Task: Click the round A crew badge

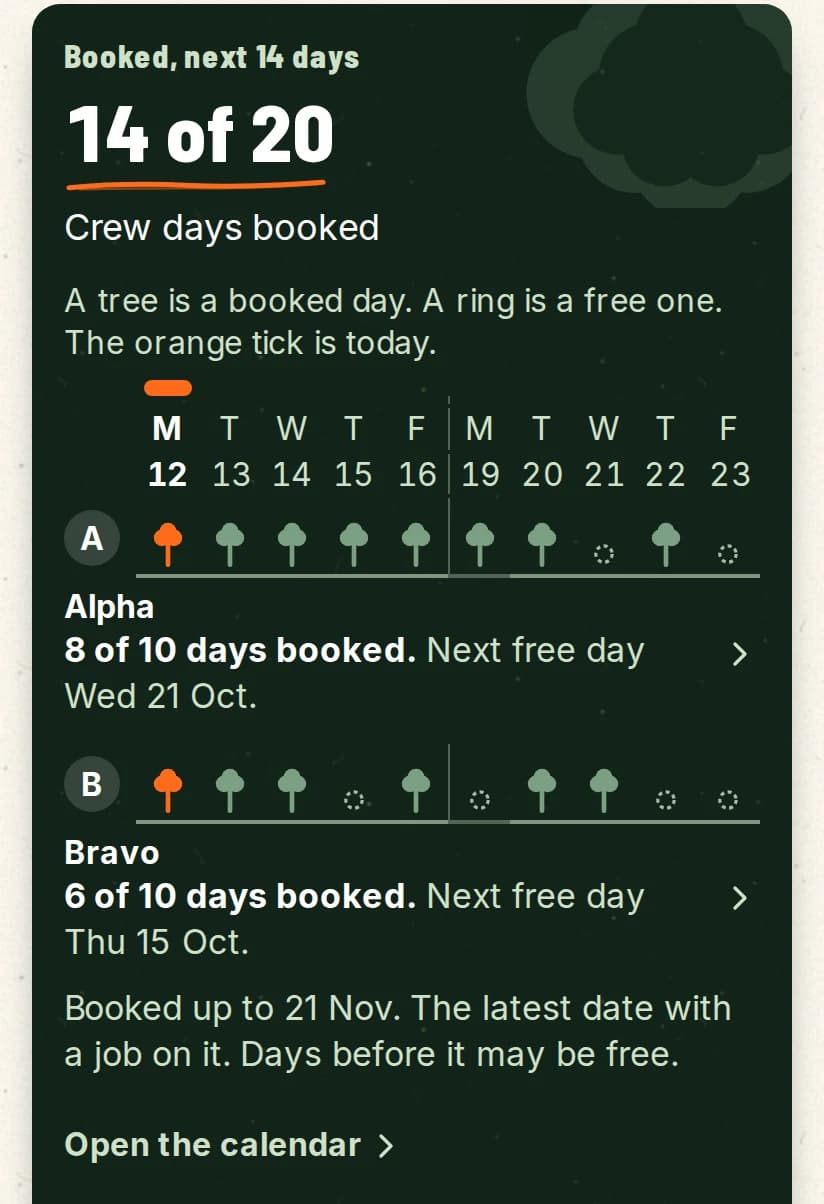Action: [92, 540]
